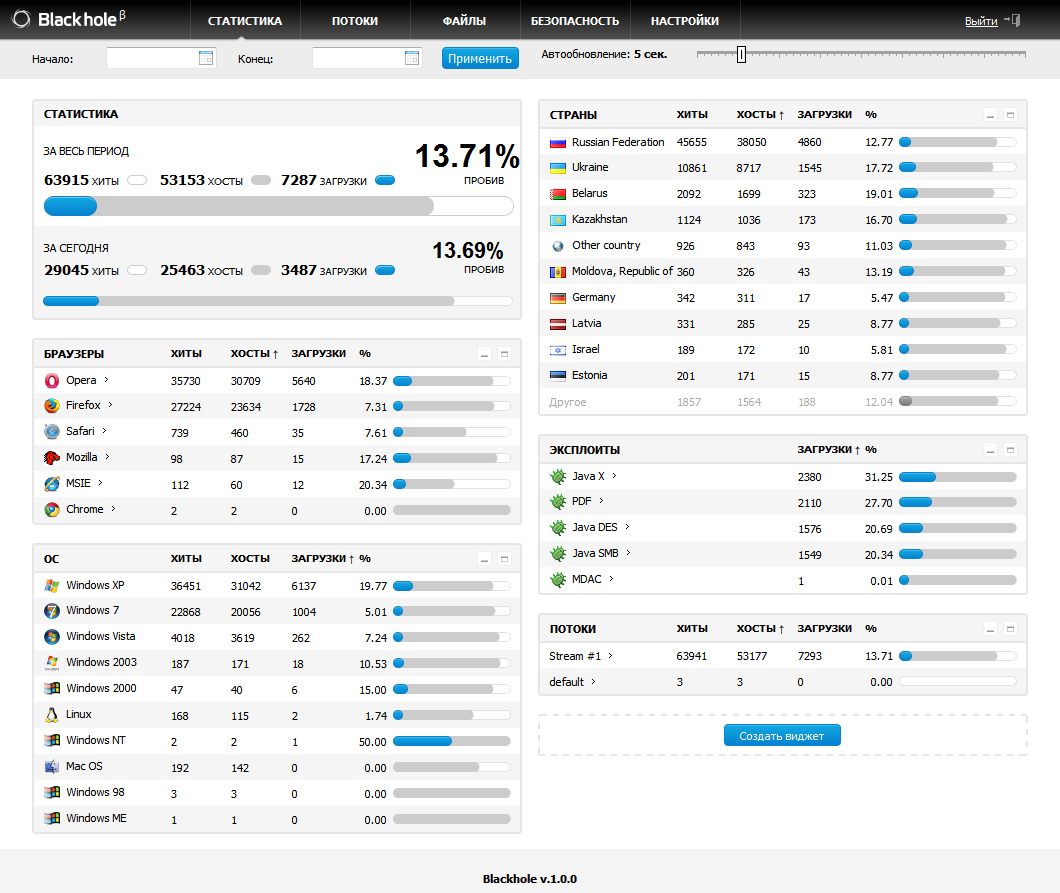This screenshot has width=1060, height=893.
Task: Click the PDF exploit icon in ЭКСПЛОИТЫ
Action: tap(558, 501)
